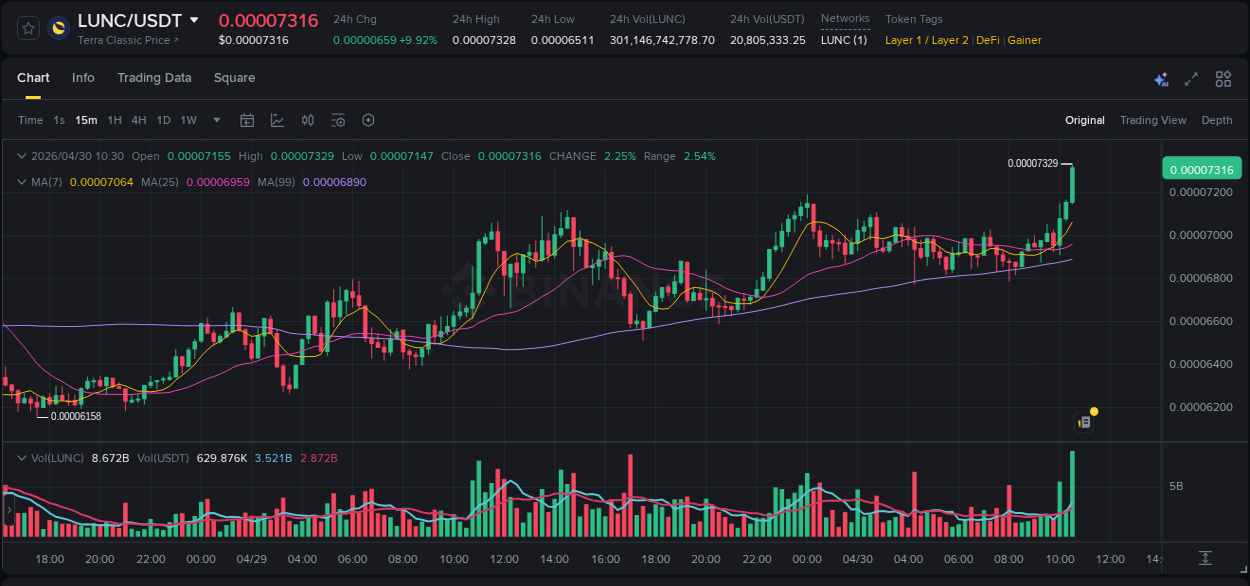Open the Trading Data tab
This screenshot has width=1250, height=586.
click(154, 78)
